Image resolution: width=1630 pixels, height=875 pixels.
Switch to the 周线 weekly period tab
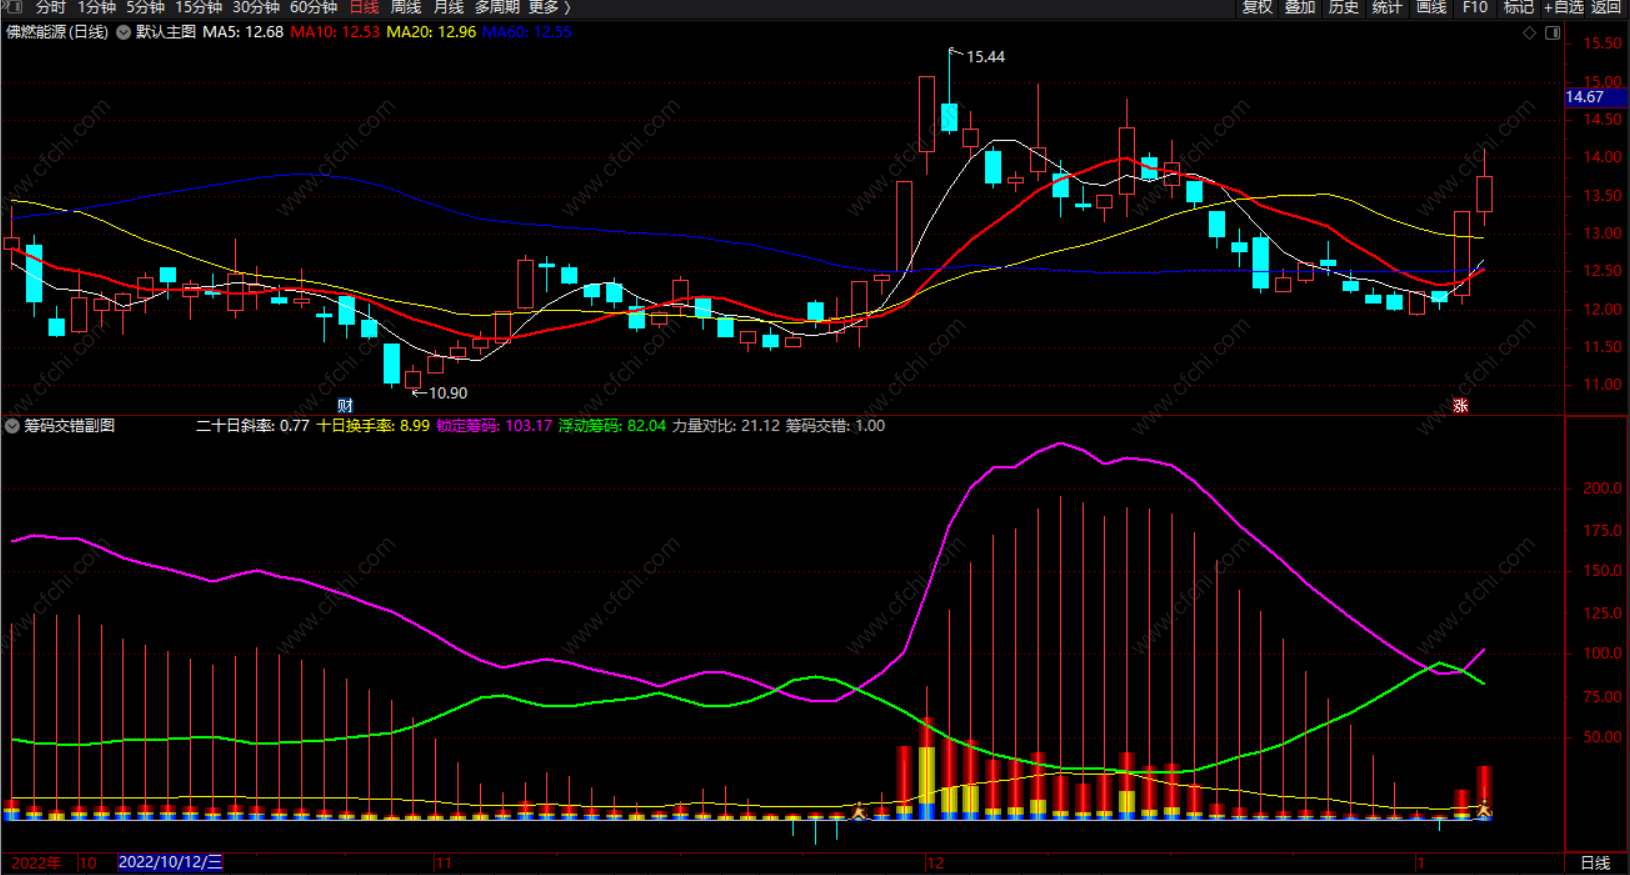point(406,7)
